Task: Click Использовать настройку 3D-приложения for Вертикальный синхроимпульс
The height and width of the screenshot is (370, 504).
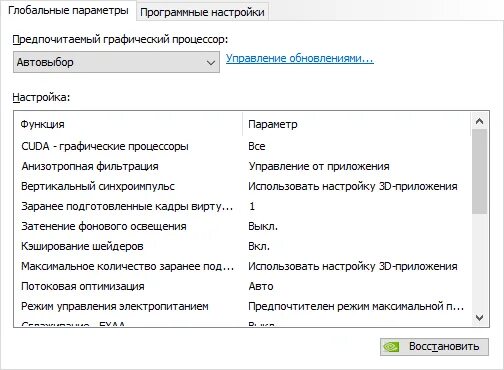Action: coord(353,186)
